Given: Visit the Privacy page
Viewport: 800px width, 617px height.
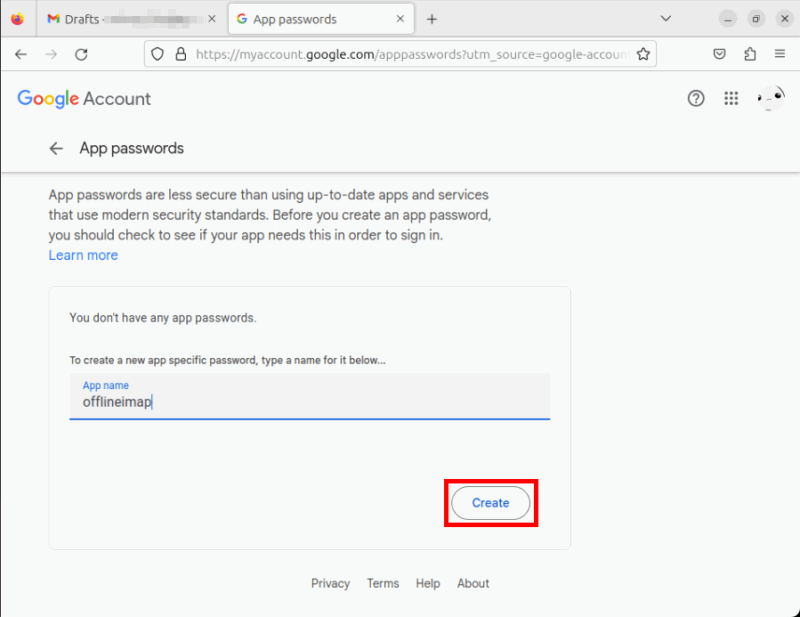Looking at the screenshot, I should [330, 583].
